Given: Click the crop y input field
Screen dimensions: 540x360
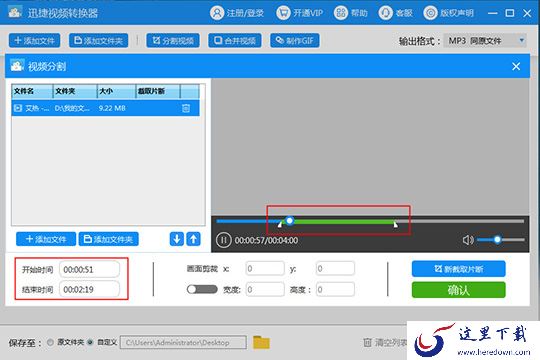Looking at the screenshot, I should point(335,269).
